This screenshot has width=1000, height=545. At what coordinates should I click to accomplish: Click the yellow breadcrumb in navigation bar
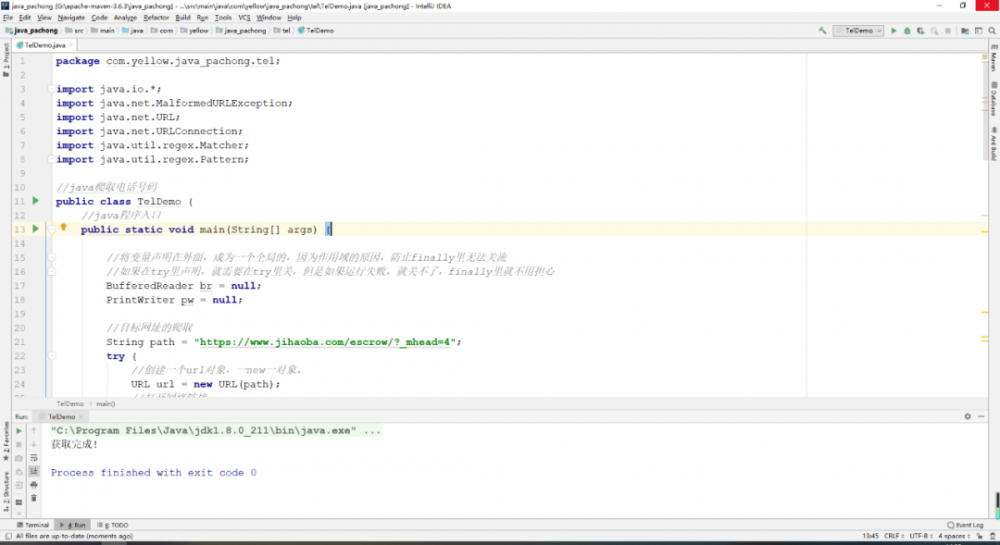point(195,31)
